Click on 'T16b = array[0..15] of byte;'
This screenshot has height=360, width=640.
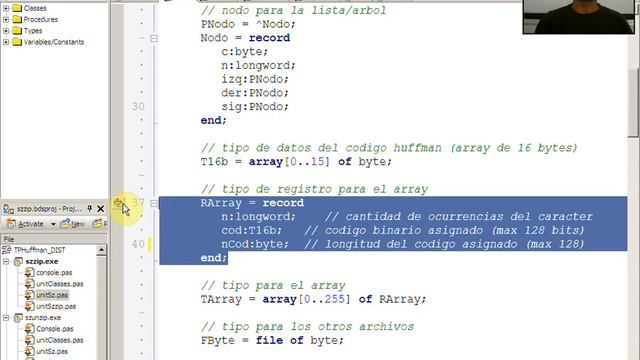(296, 162)
